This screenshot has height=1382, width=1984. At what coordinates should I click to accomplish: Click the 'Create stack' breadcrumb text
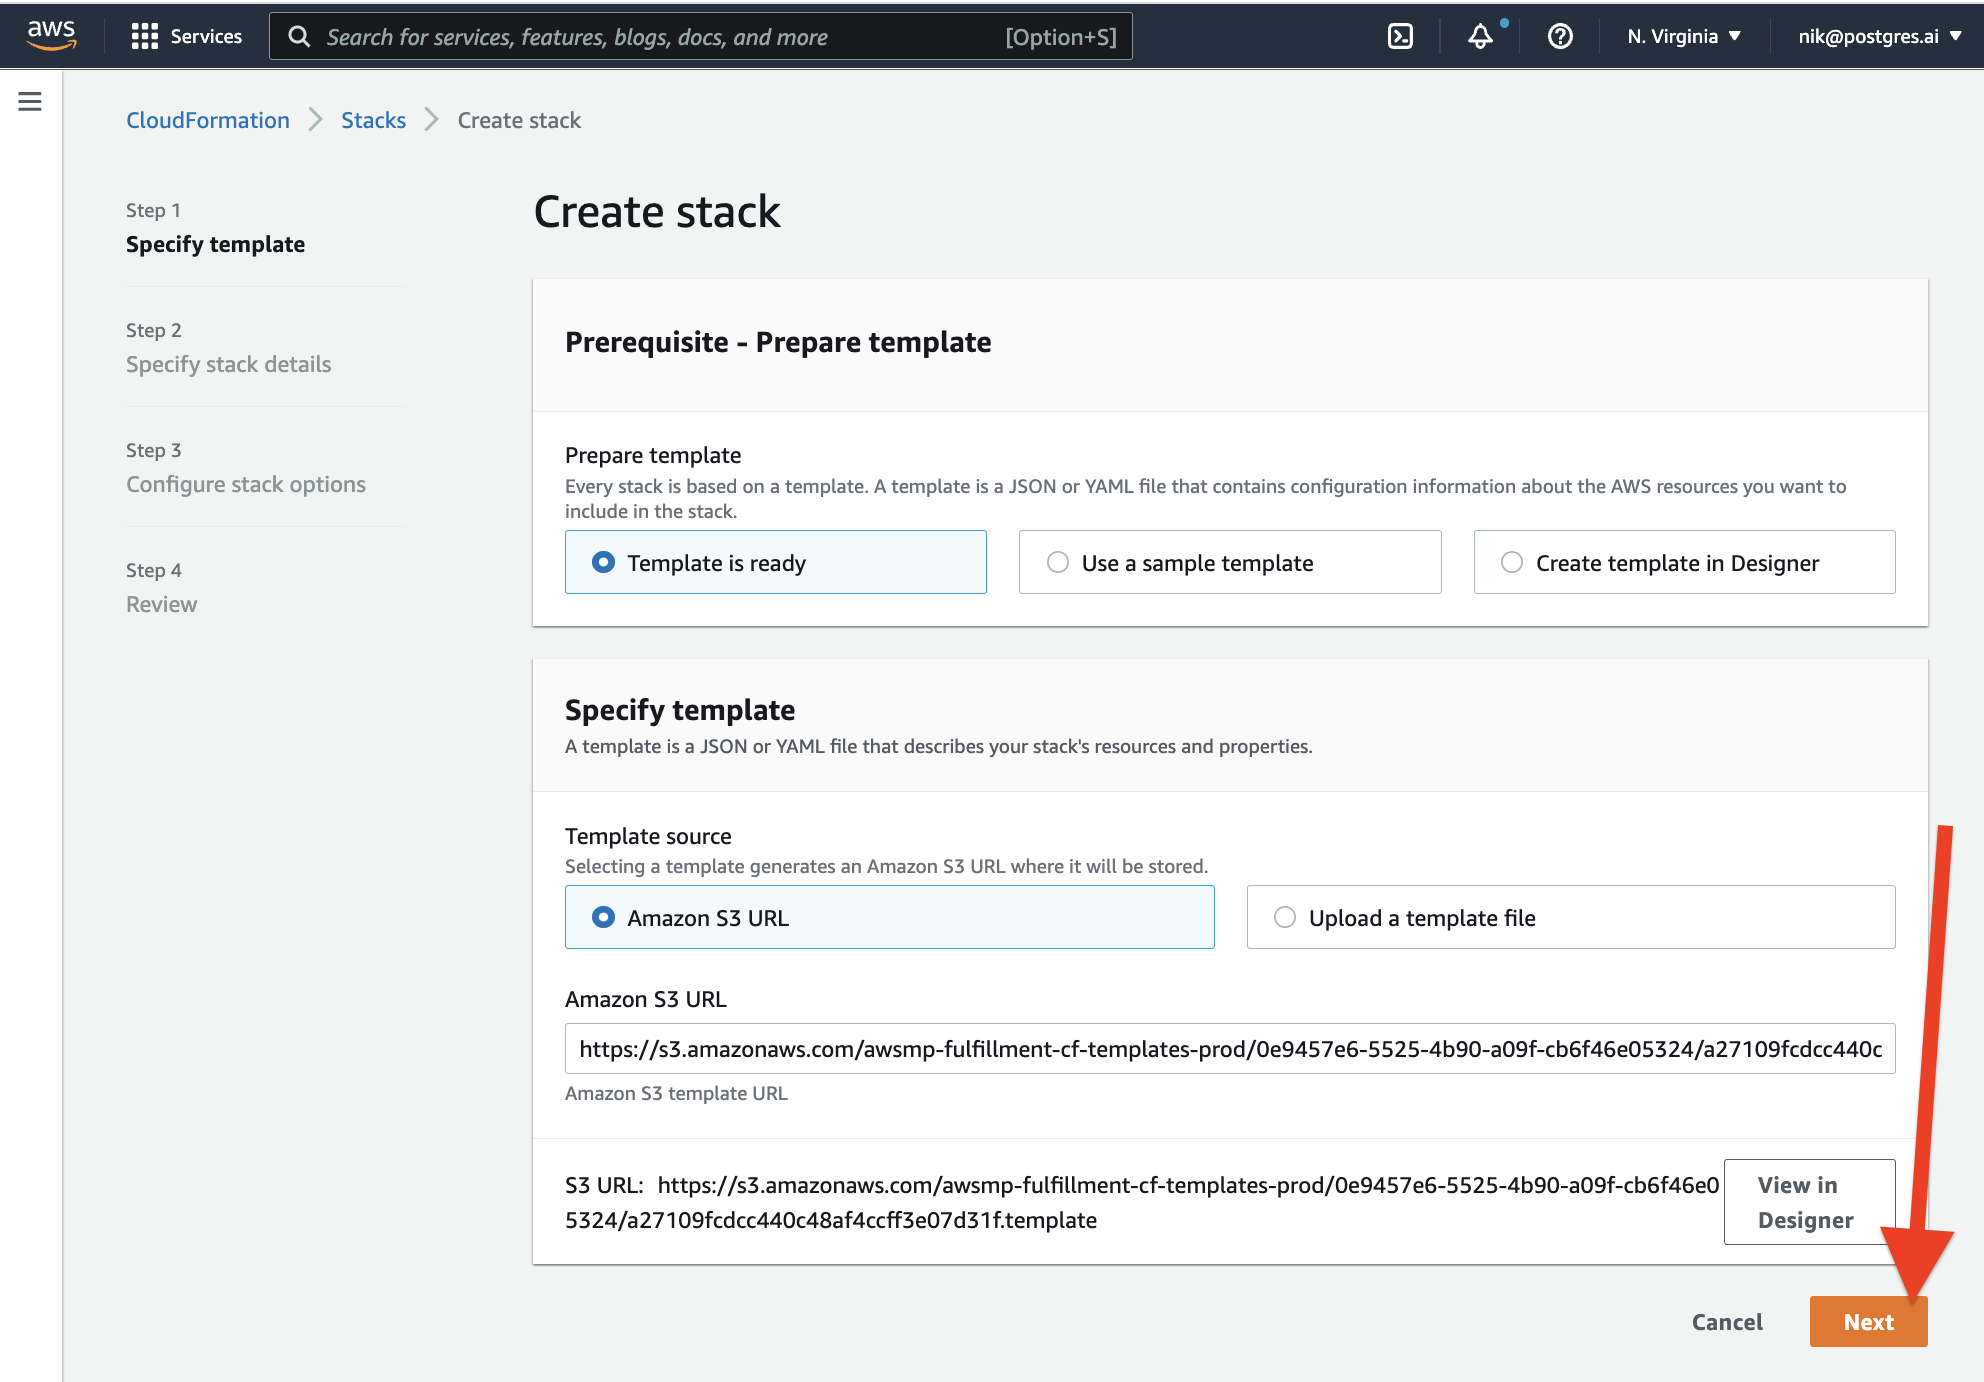tap(519, 120)
